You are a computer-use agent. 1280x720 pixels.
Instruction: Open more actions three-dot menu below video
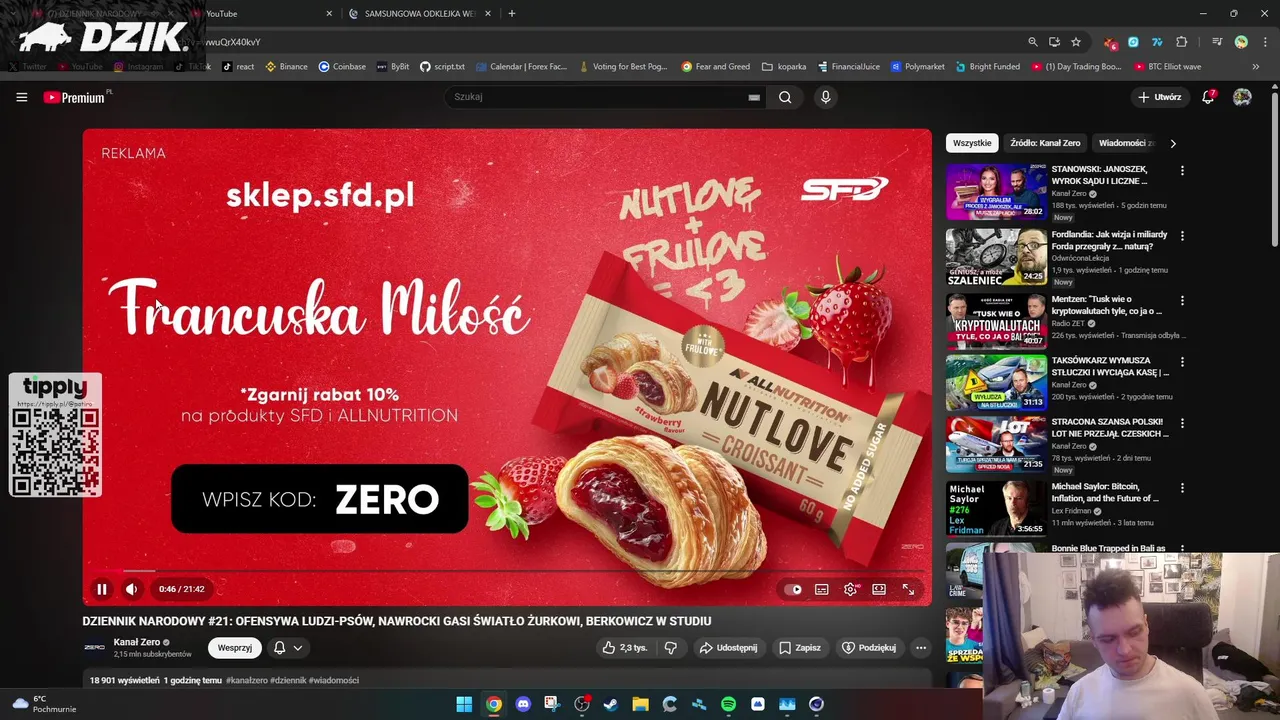921,648
